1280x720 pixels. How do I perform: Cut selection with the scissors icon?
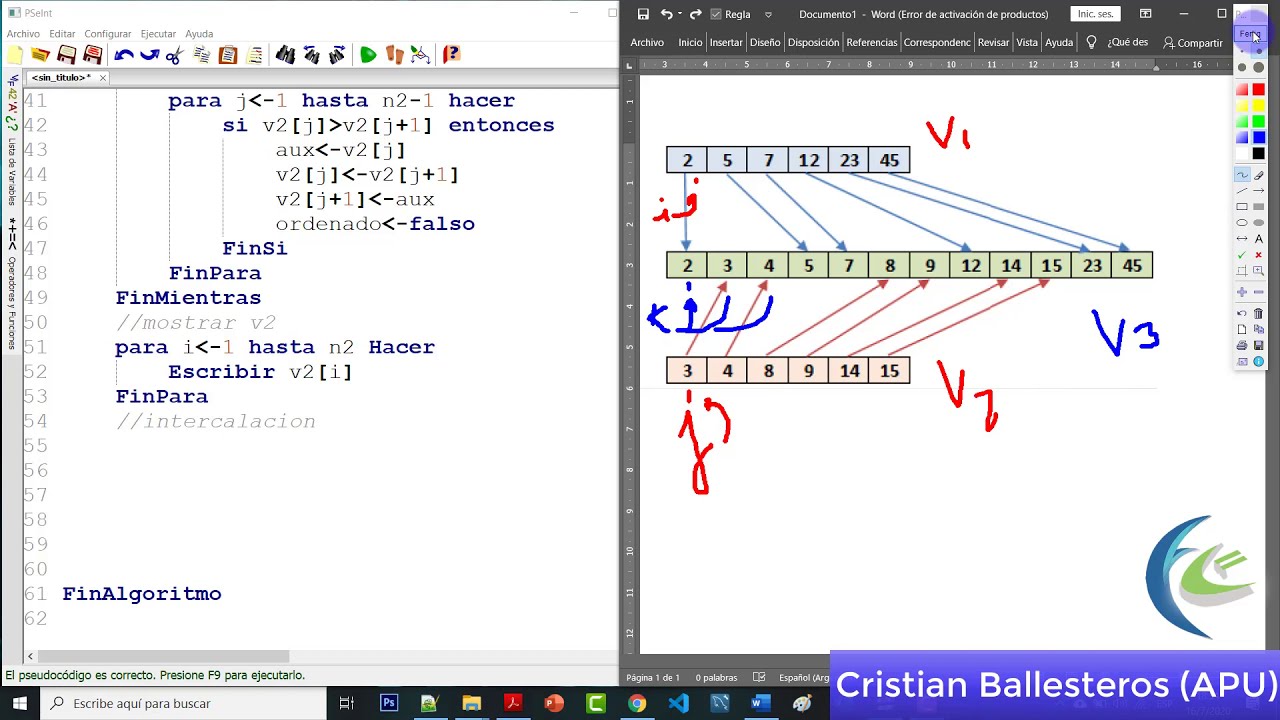tap(175, 55)
